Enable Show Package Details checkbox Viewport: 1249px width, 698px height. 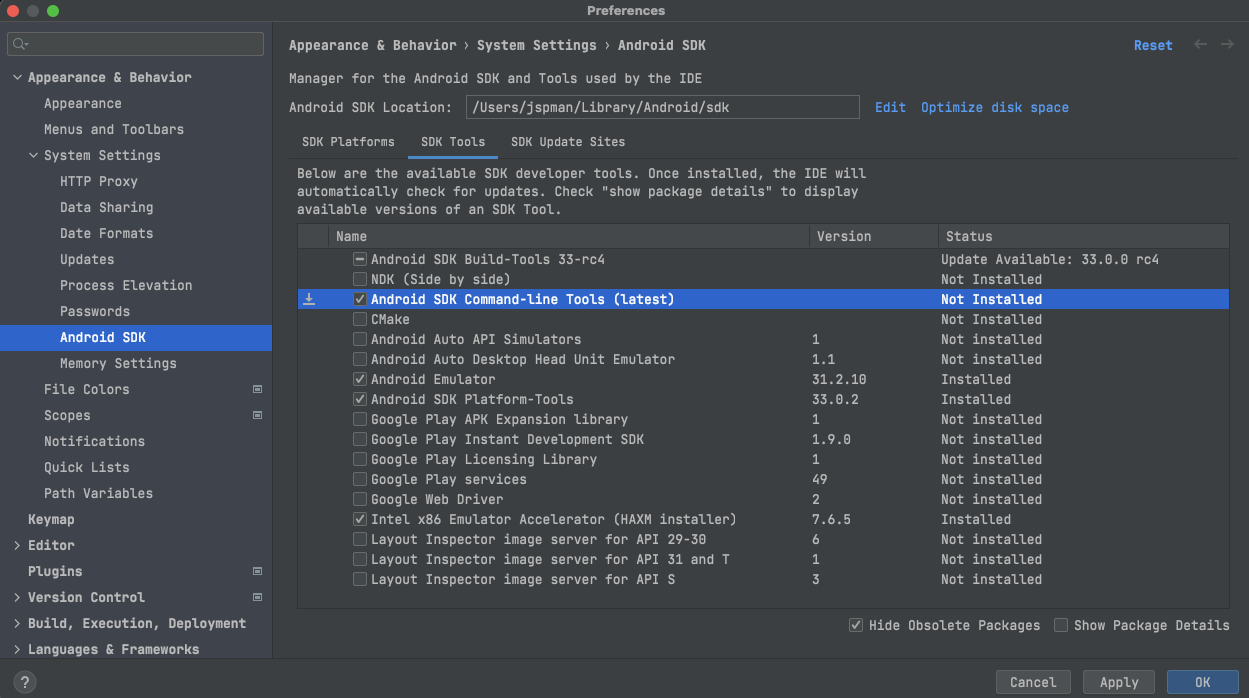coord(1061,625)
